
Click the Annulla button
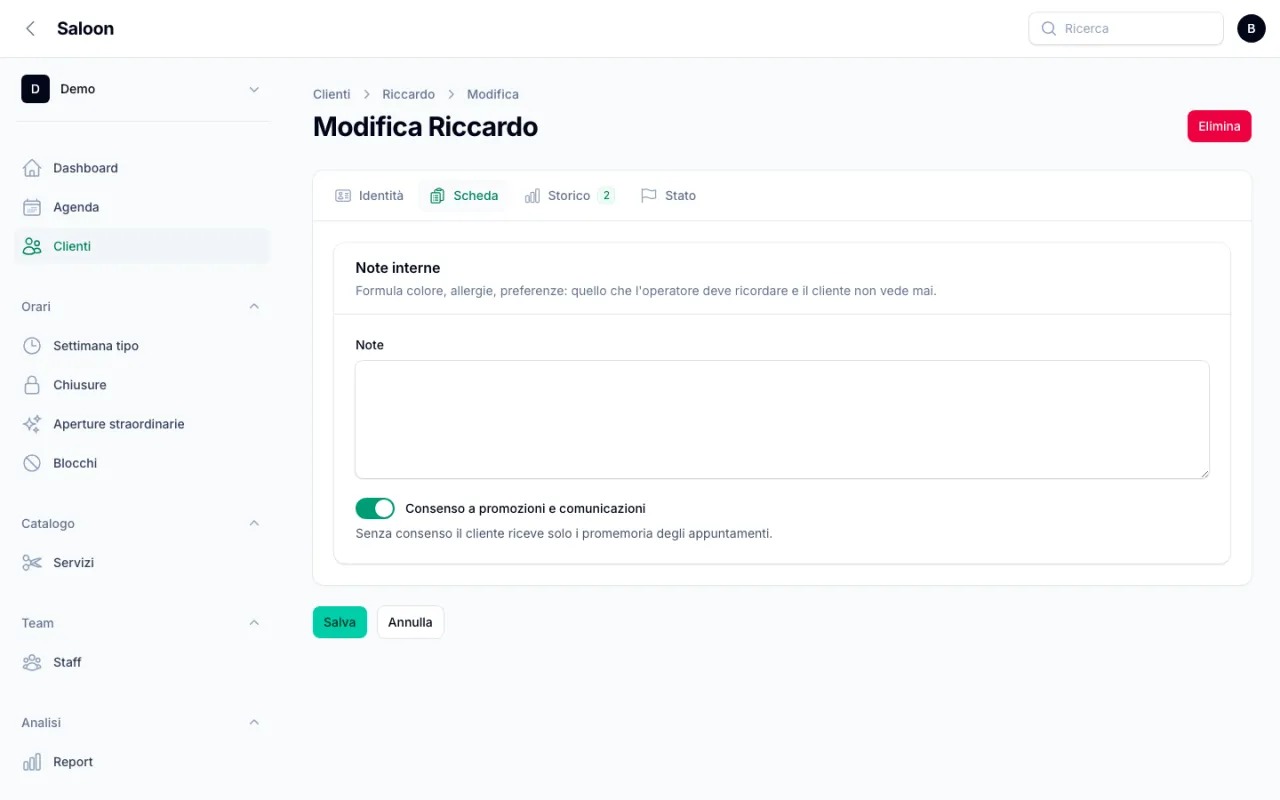tap(410, 622)
